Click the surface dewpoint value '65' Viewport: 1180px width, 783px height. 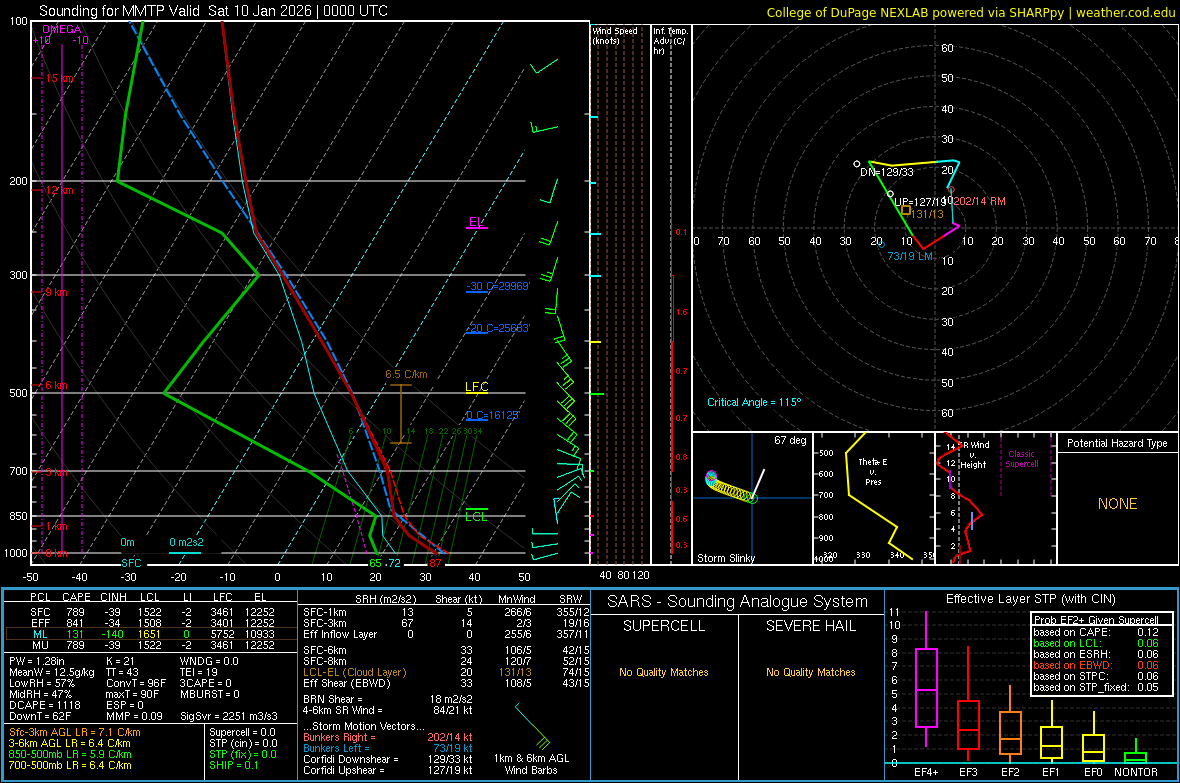pyautogui.click(x=375, y=563)
